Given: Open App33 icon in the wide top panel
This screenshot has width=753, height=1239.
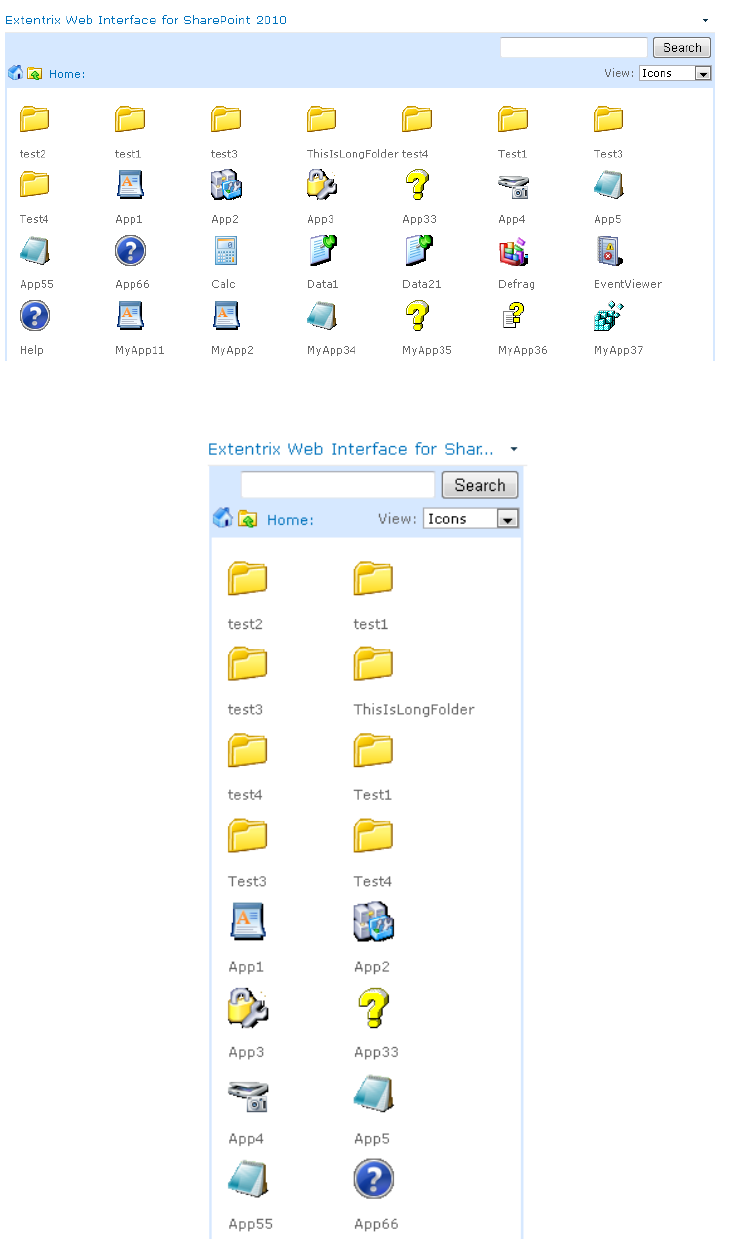Looking at the screenshot, I should pos(418,185).
